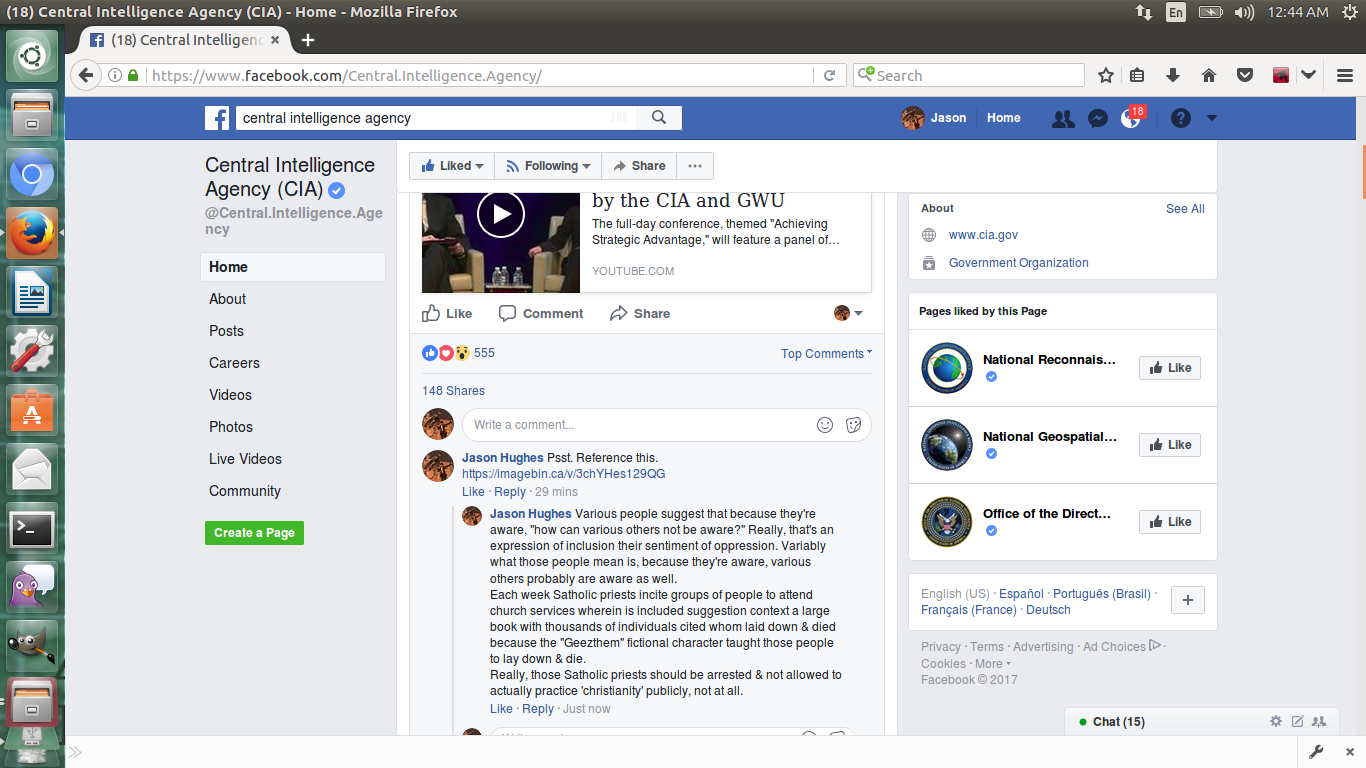The height and width of the screenshot is (768, 1366).
Task: Bookmark this page with star icon
Action: click(x=1106, y=75)
